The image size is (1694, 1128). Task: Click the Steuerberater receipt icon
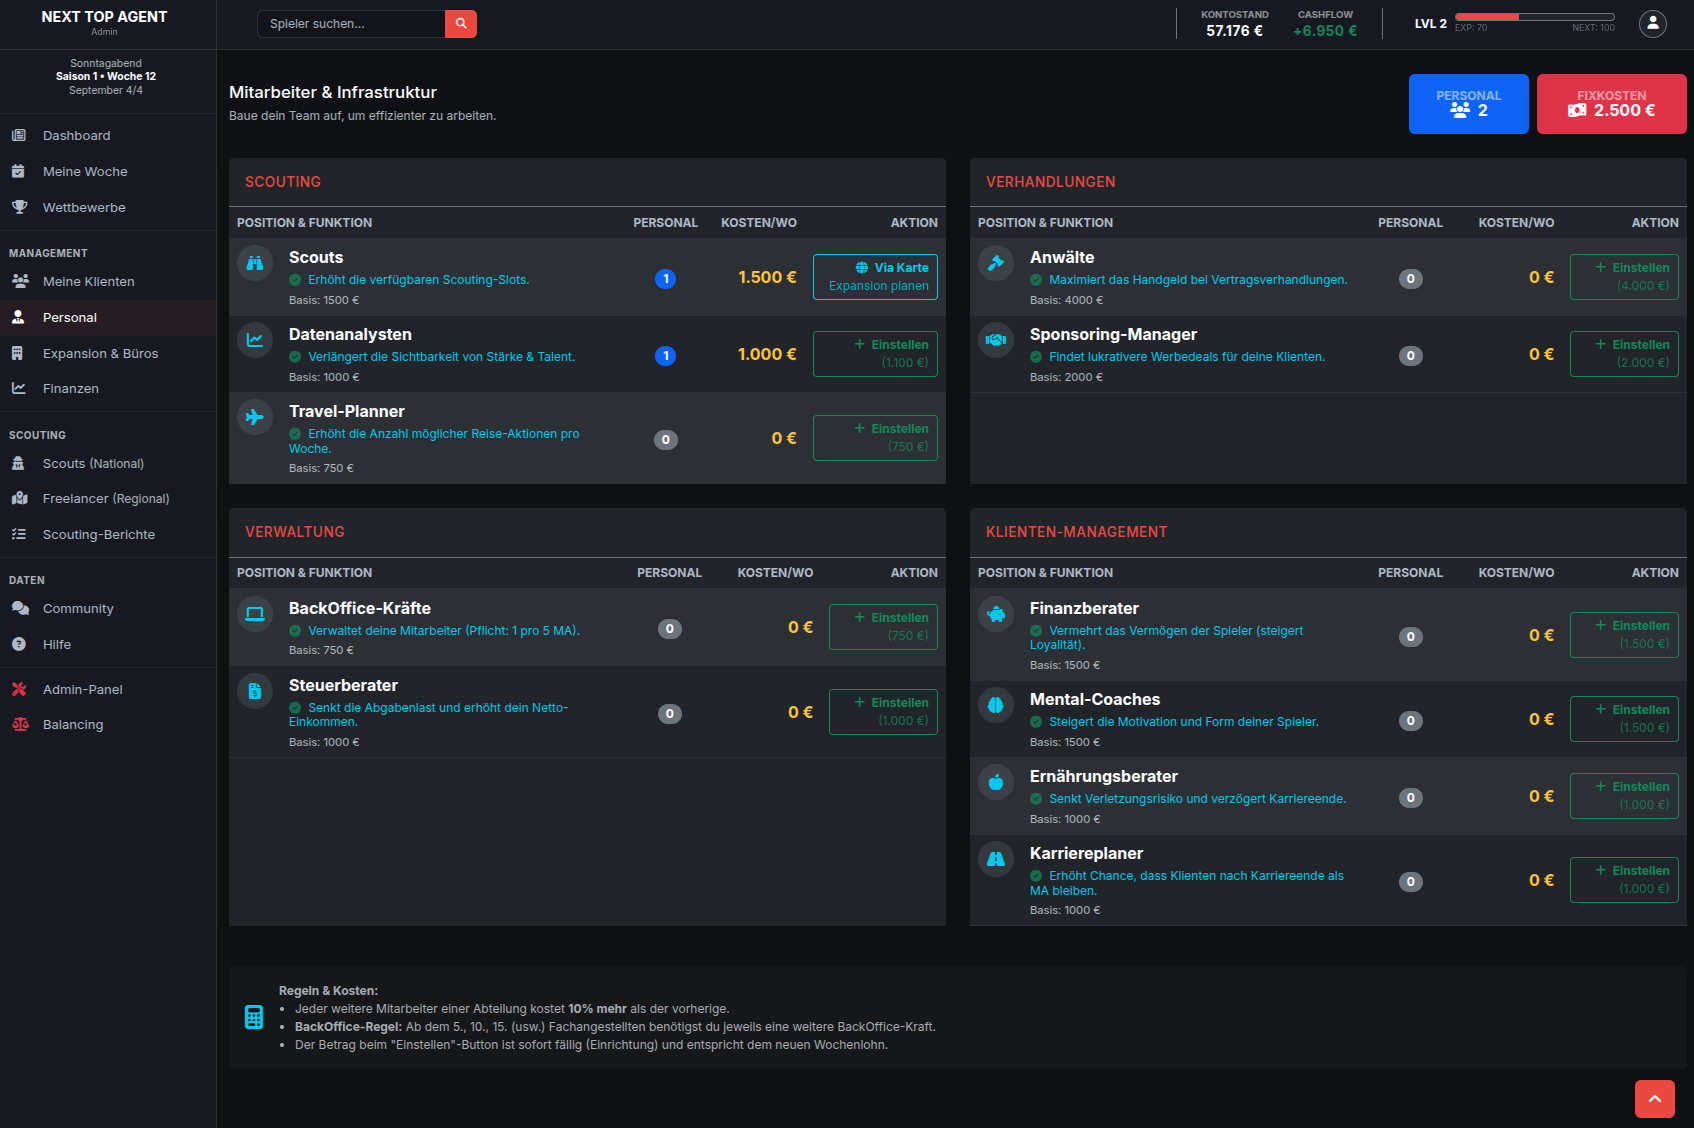pyautogui.click(x=255, y=690)
